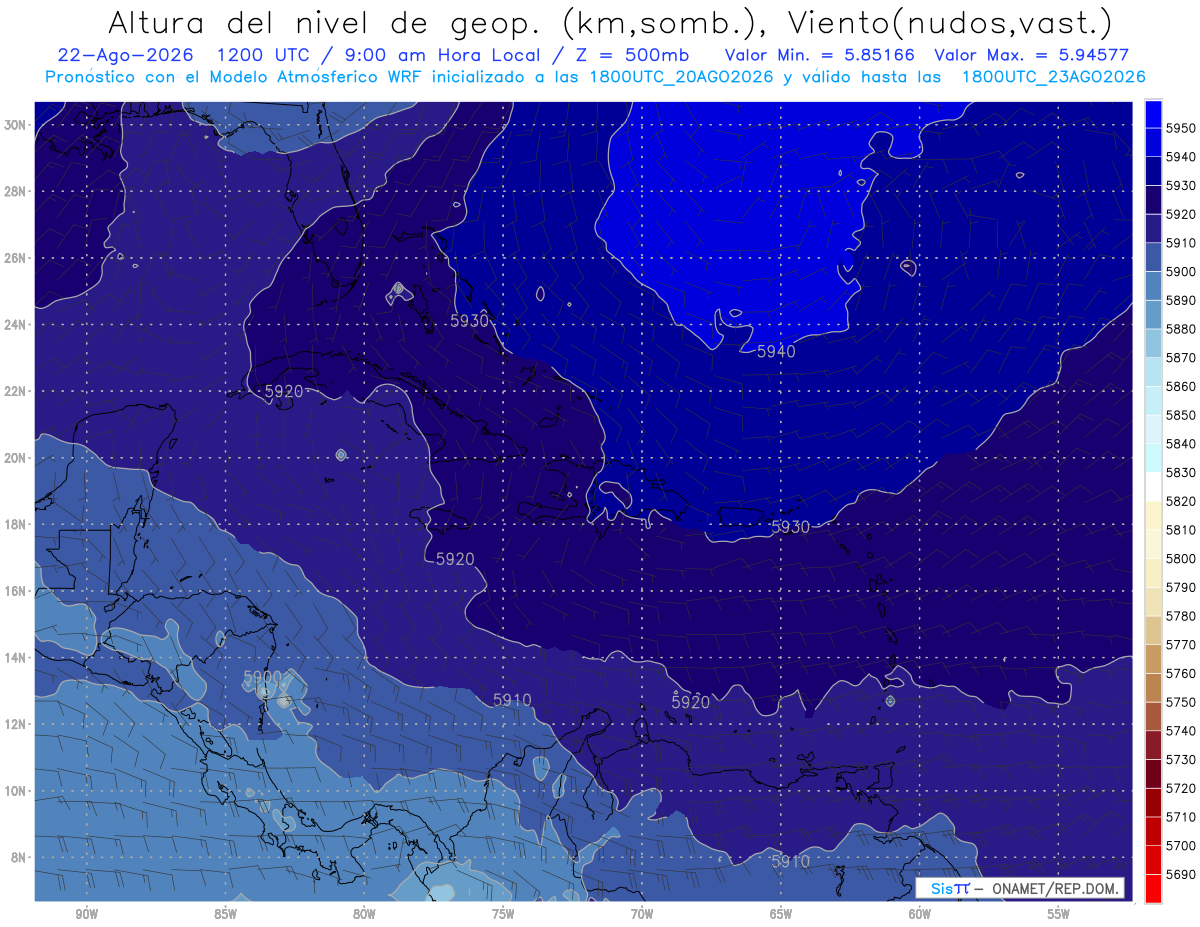Click the '75W' longitude axis label
Image resolution: width=1200 pixels, height=927 pixels.
pos(503,915)
